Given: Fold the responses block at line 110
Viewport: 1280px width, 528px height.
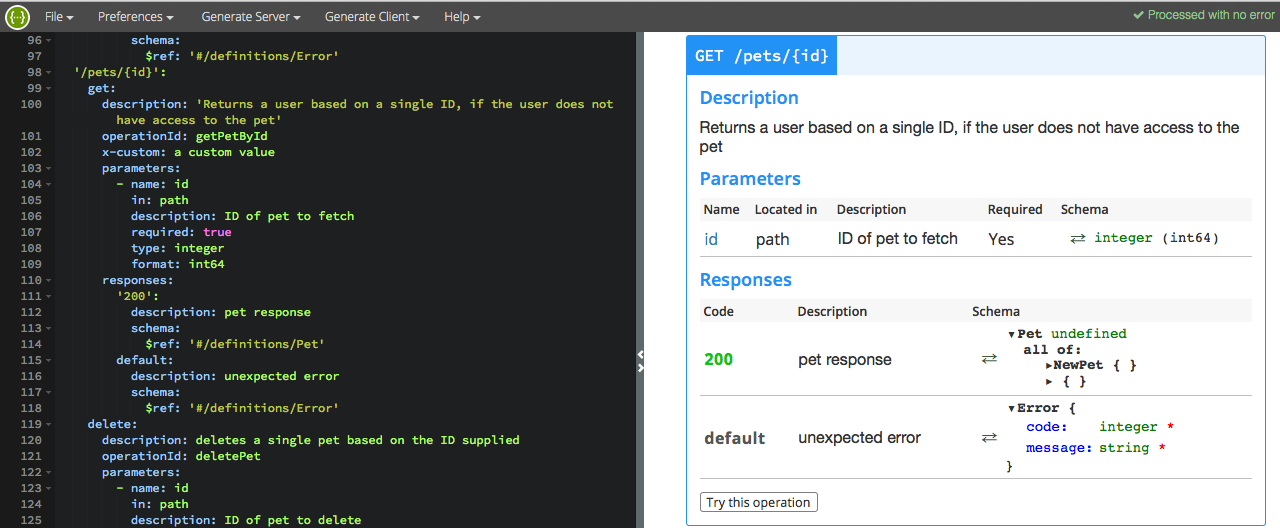Looking at the screenshot, I should coord(49,281).
